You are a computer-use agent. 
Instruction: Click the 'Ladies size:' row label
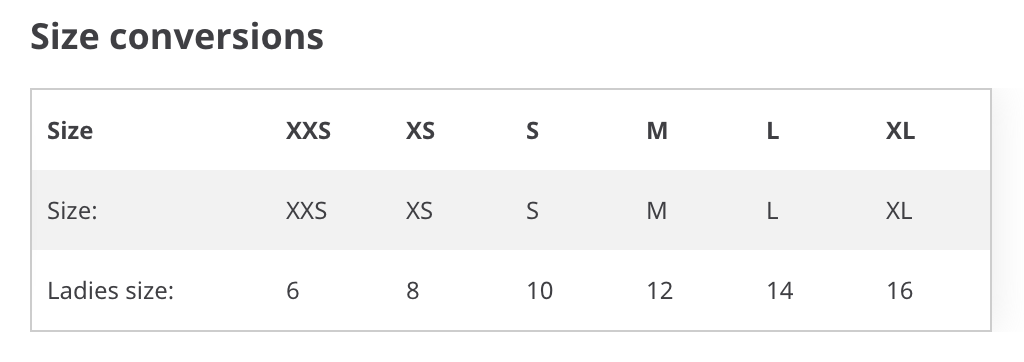(x=110, y=291)
